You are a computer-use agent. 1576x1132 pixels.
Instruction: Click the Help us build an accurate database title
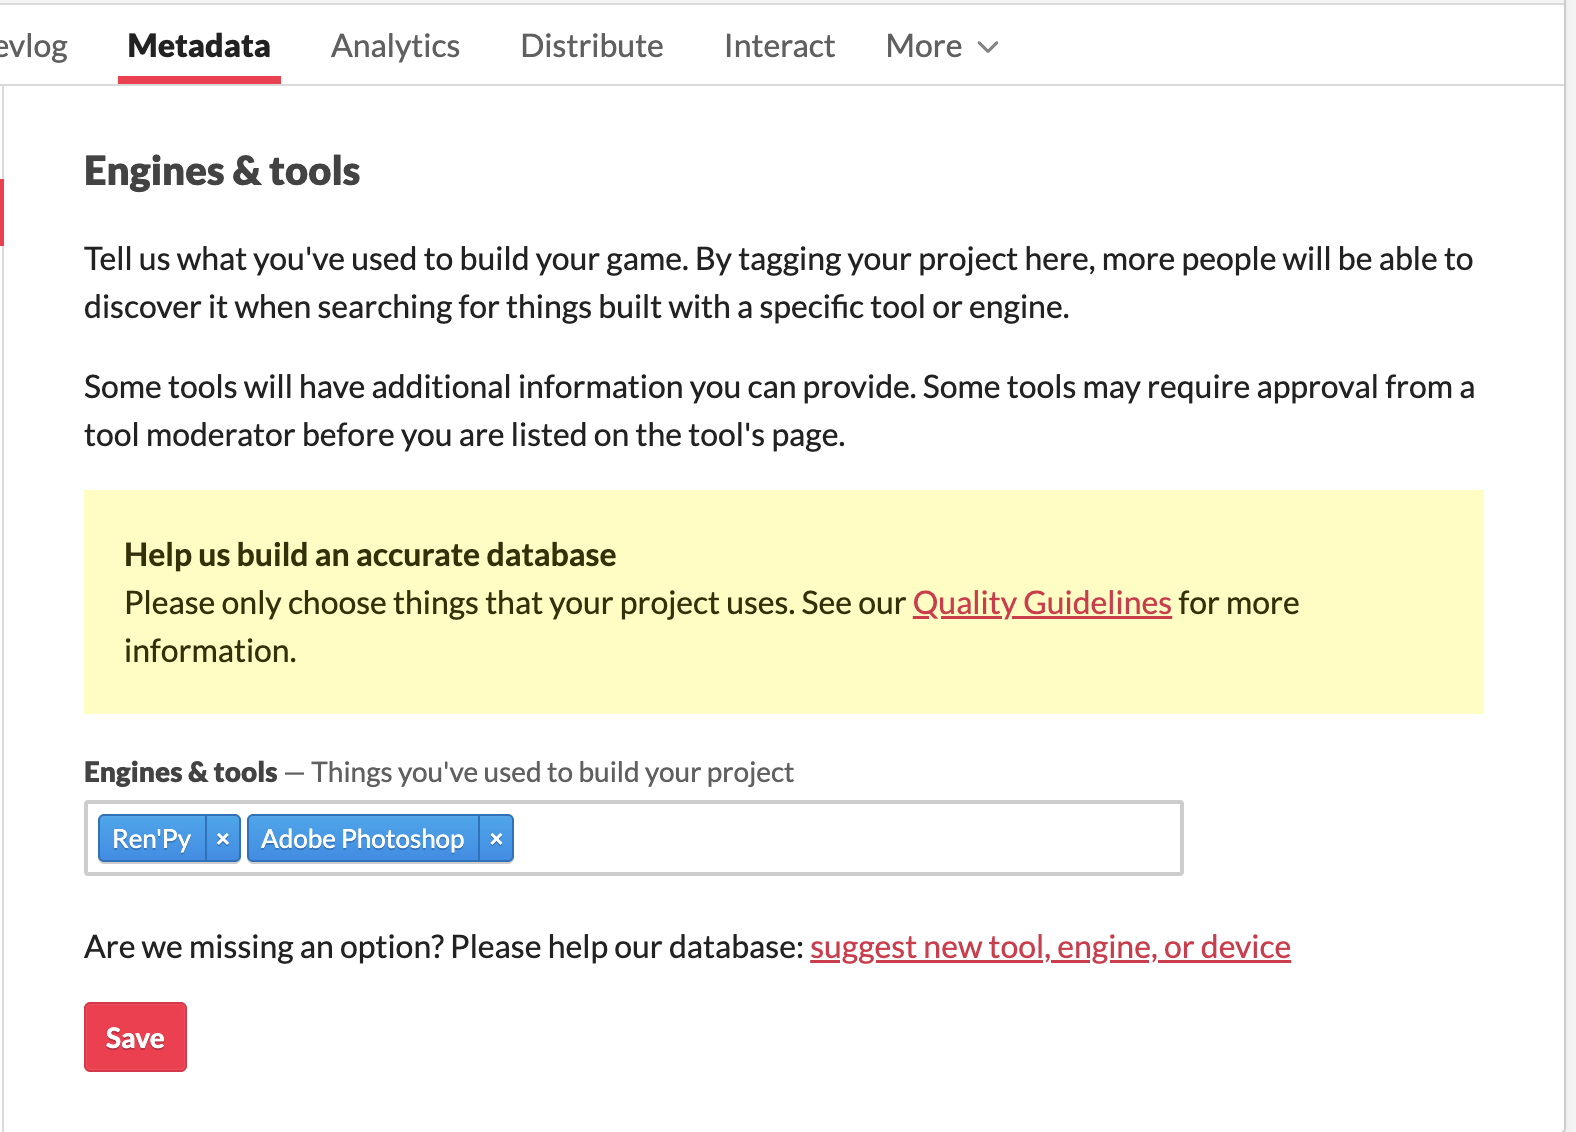pos(370,555)
